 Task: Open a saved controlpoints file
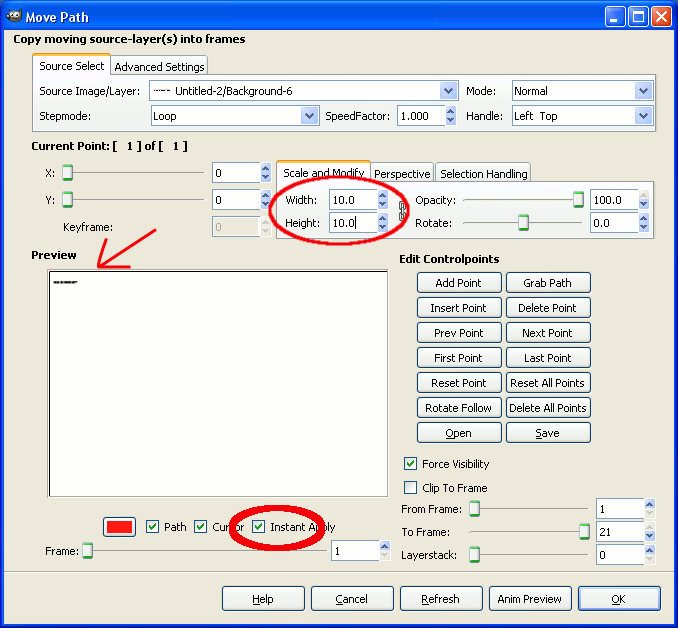459,433
